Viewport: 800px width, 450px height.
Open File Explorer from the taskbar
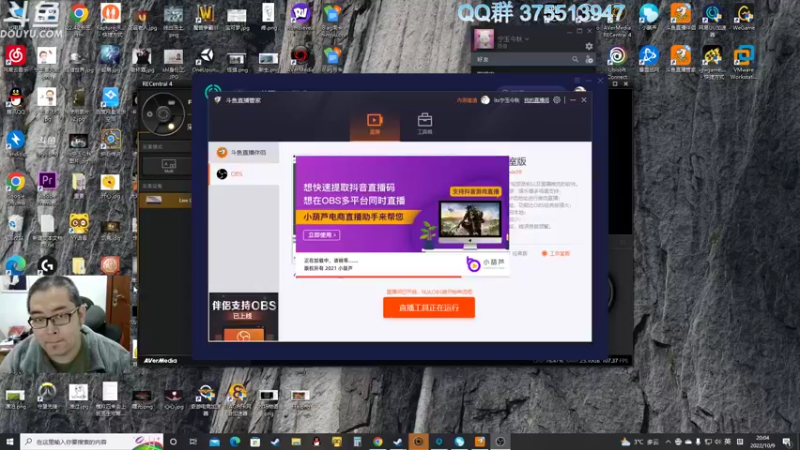296,441
